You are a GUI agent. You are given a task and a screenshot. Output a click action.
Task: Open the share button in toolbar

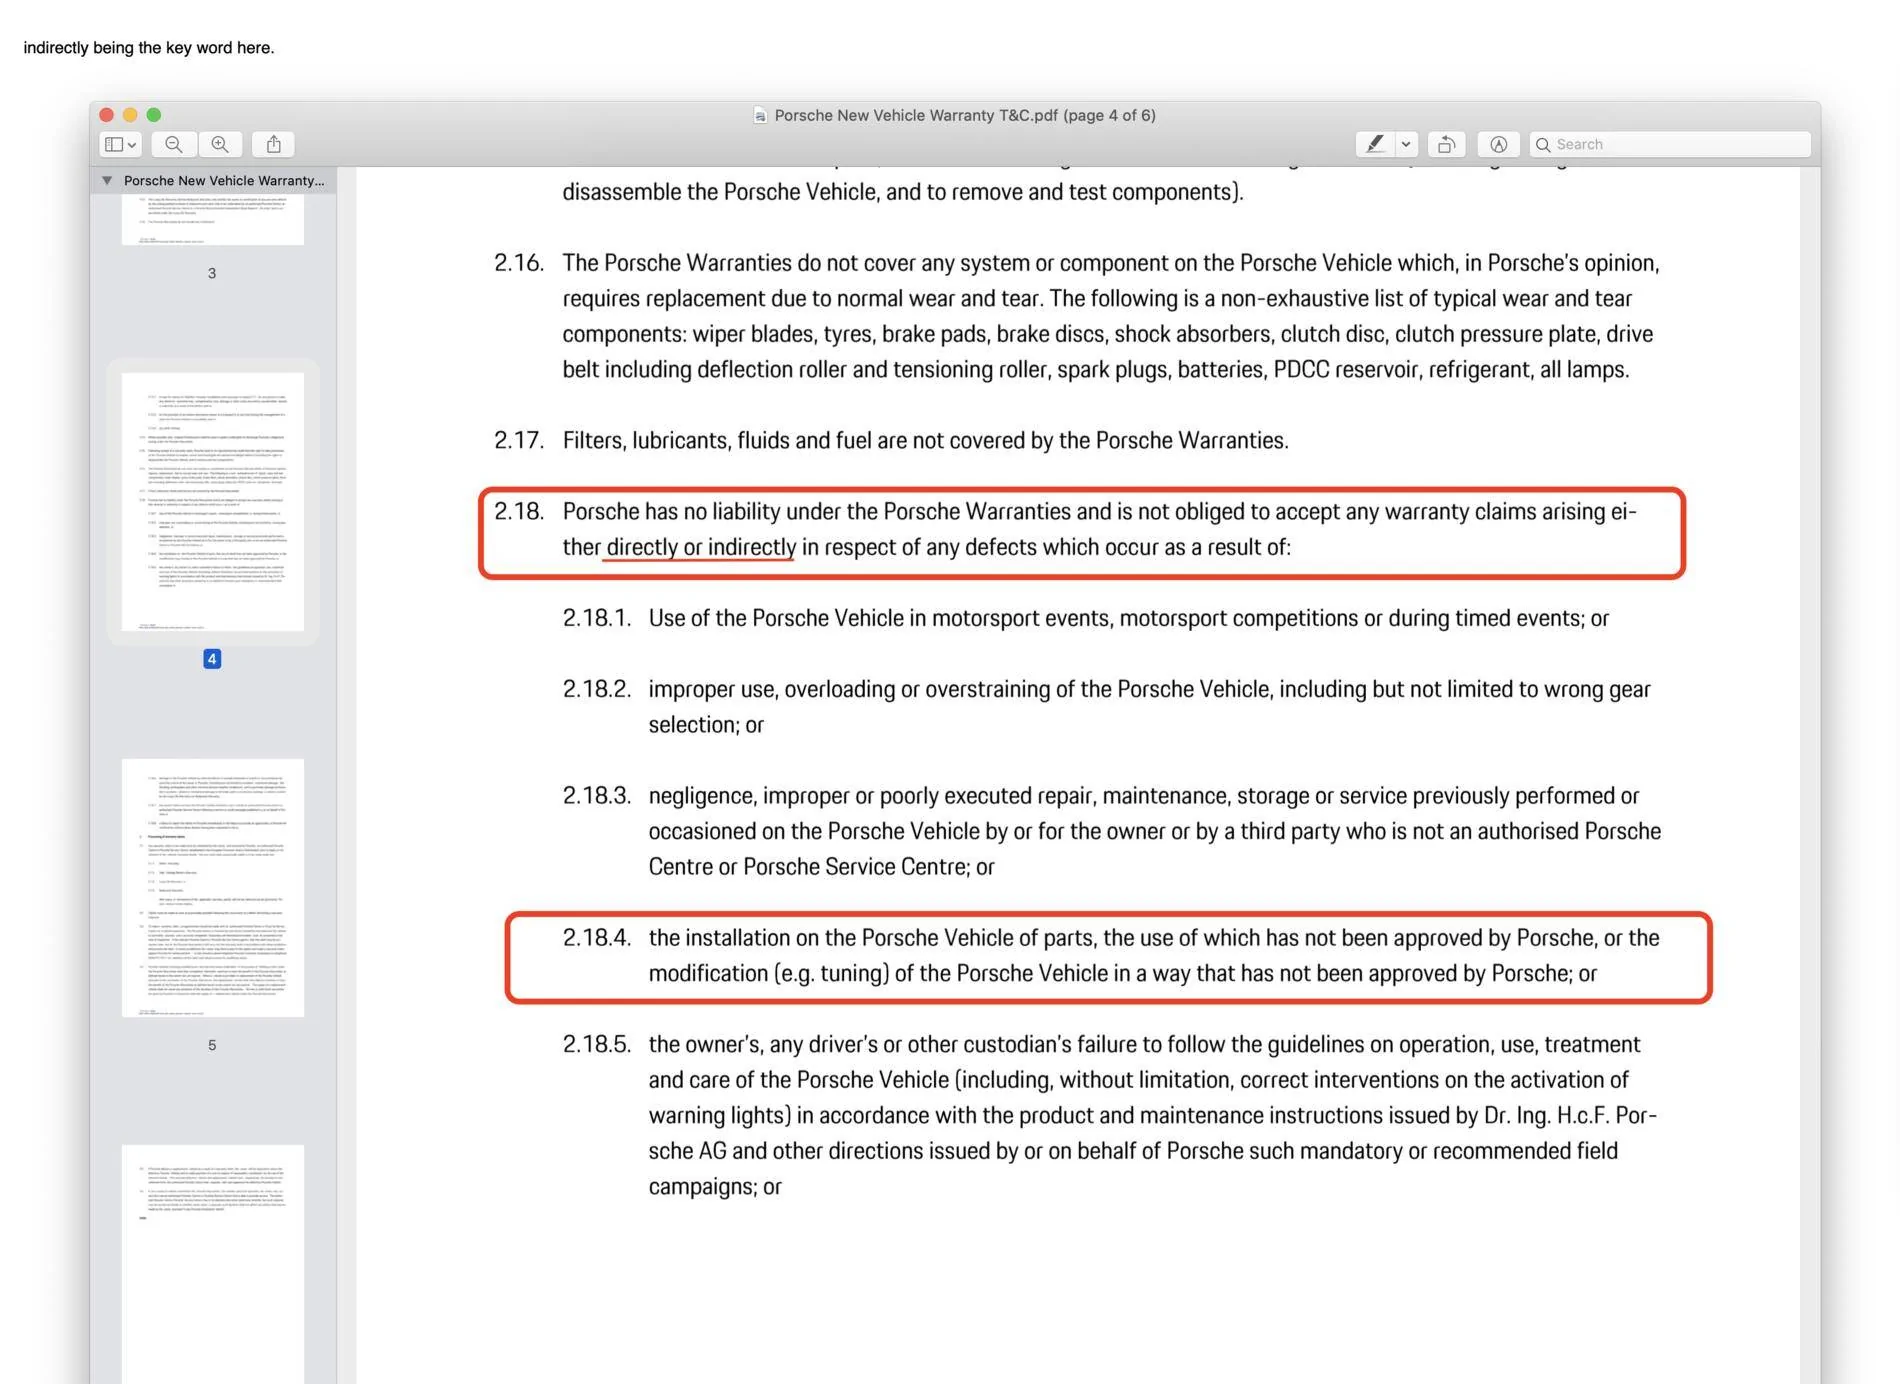click(273, 144)
